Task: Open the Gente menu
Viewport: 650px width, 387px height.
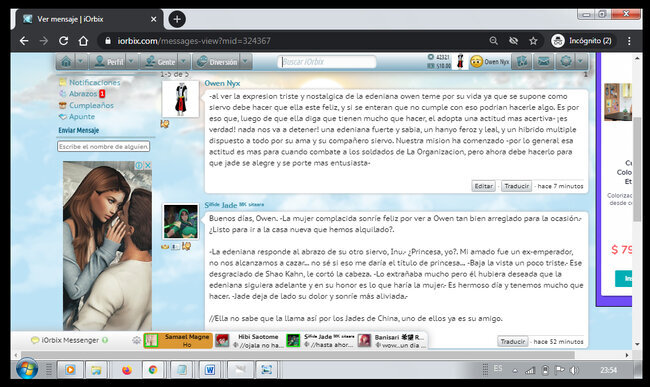Action: (160, 62)
